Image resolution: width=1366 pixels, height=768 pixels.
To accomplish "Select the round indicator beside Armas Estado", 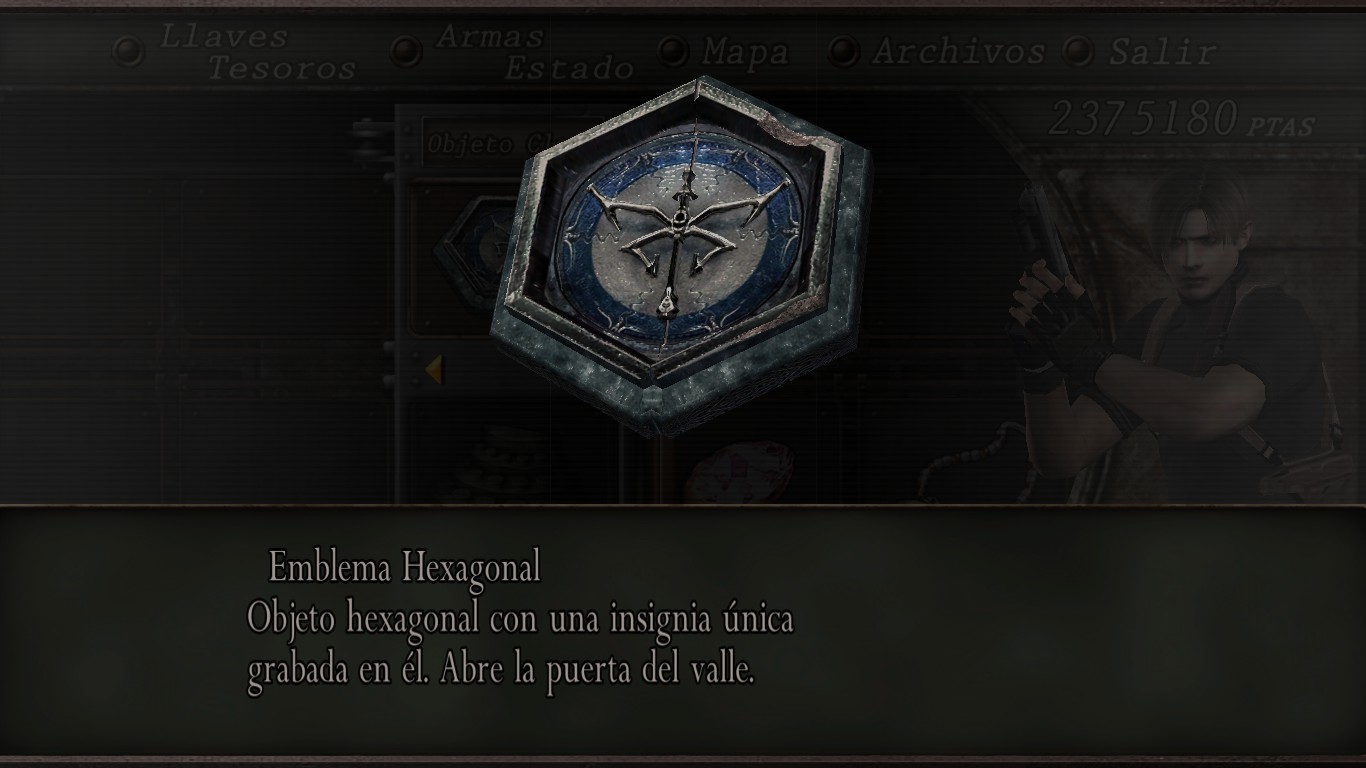I will point(406,52).
